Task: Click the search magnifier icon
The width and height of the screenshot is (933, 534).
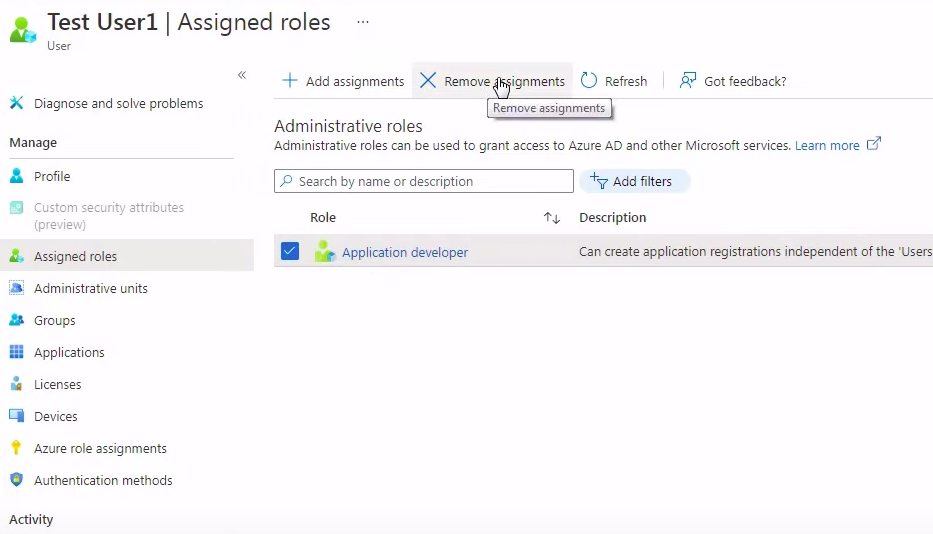Action: (x=286, y=181)
